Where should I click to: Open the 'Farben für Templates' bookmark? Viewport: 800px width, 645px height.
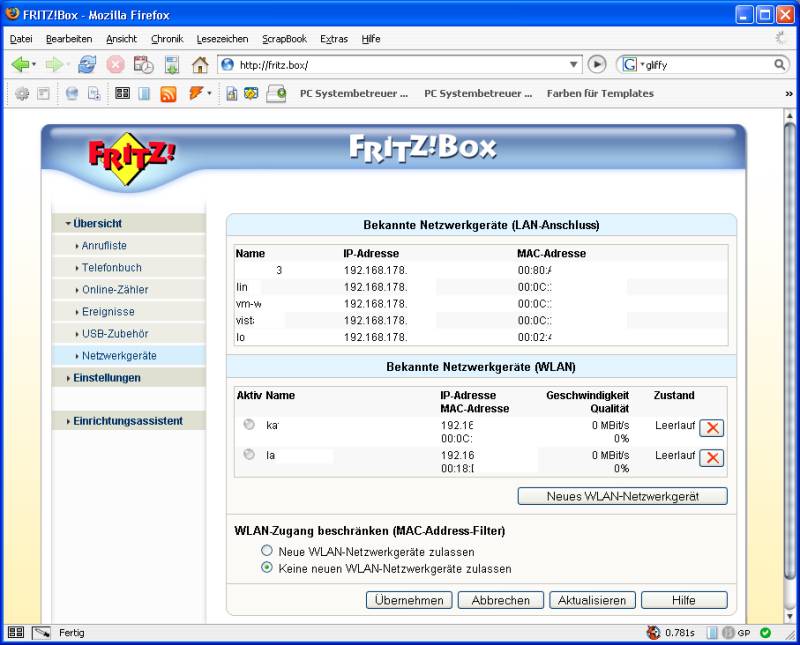click(600, 93)
